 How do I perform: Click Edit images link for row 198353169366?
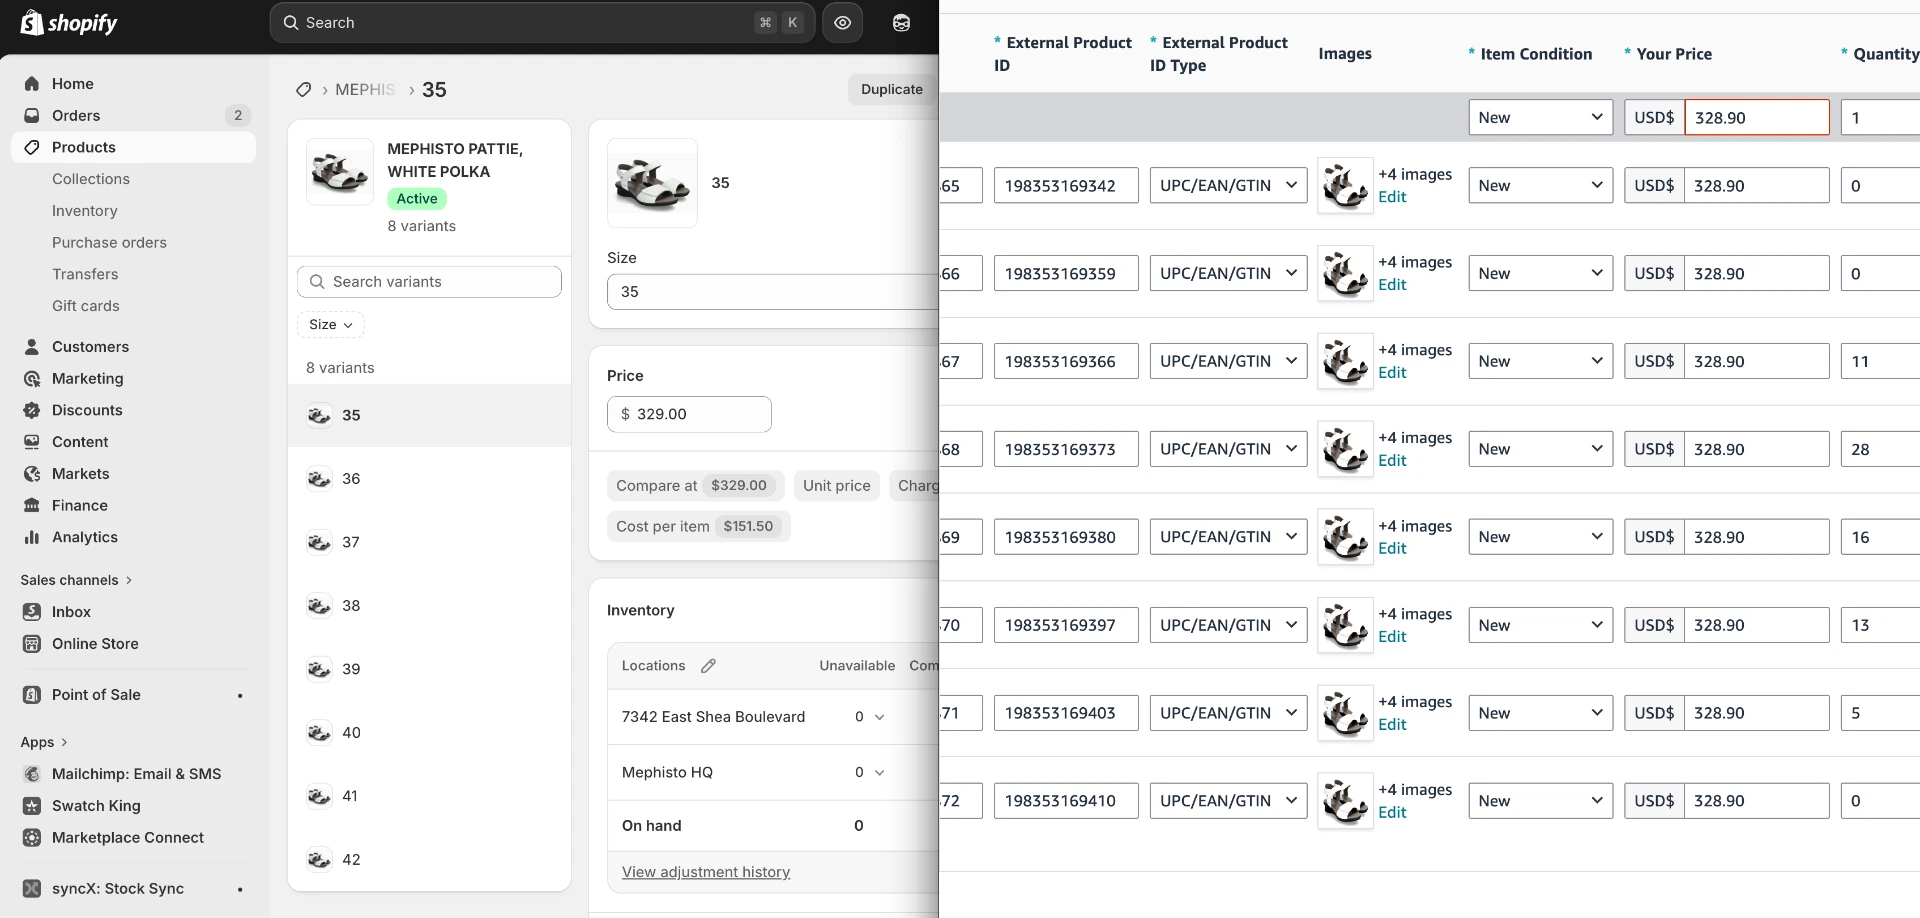1392,373
